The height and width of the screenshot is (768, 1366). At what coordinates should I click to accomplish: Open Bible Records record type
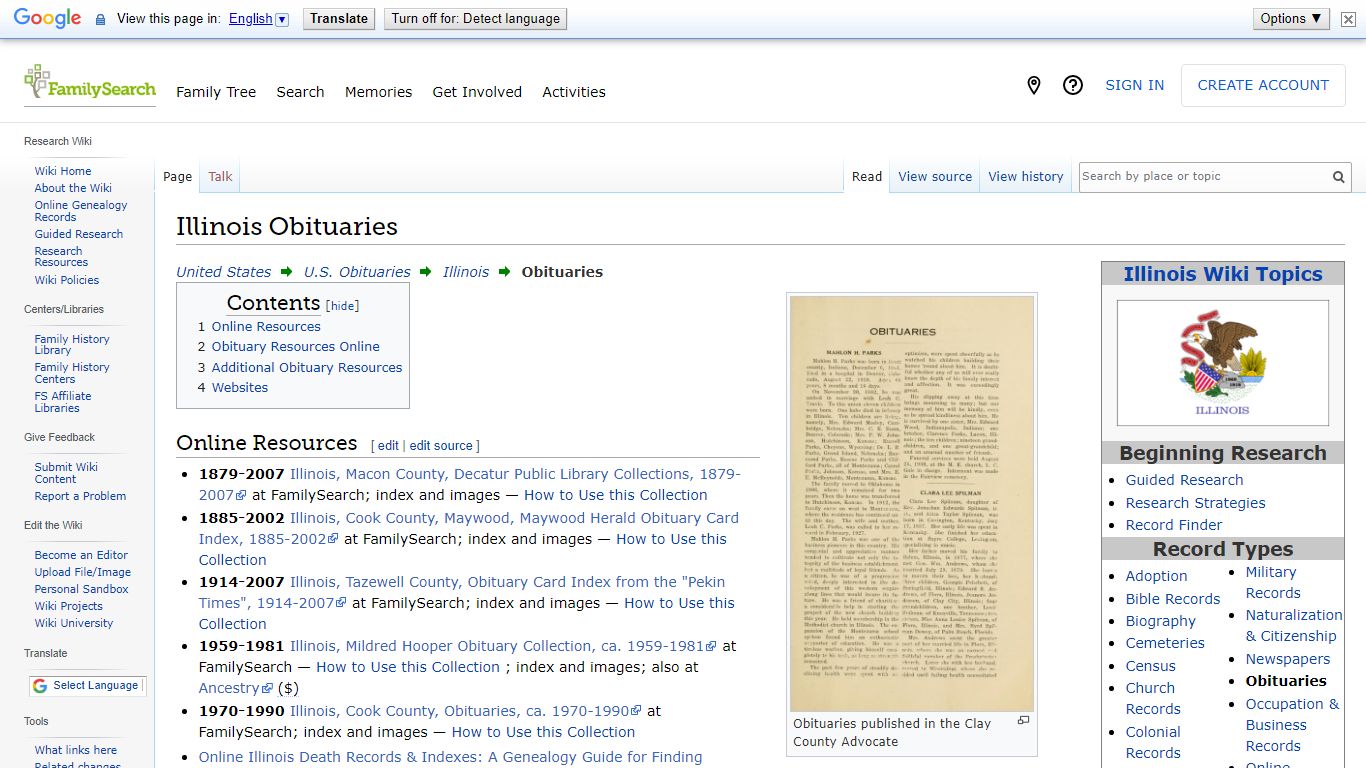[x=1173, y=599]
